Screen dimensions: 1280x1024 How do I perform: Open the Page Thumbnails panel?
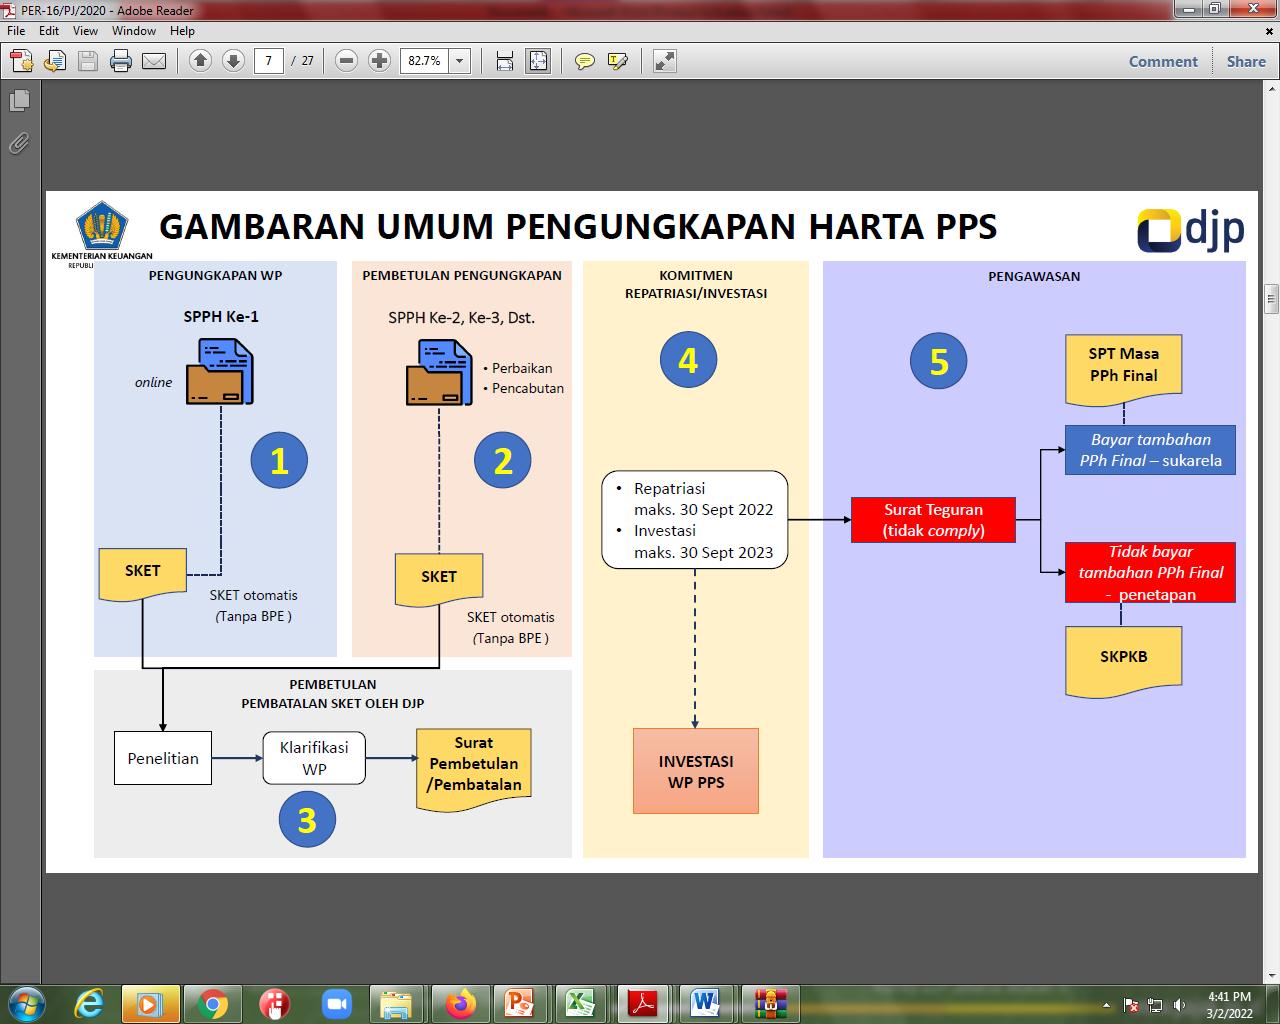click(19, 101)
